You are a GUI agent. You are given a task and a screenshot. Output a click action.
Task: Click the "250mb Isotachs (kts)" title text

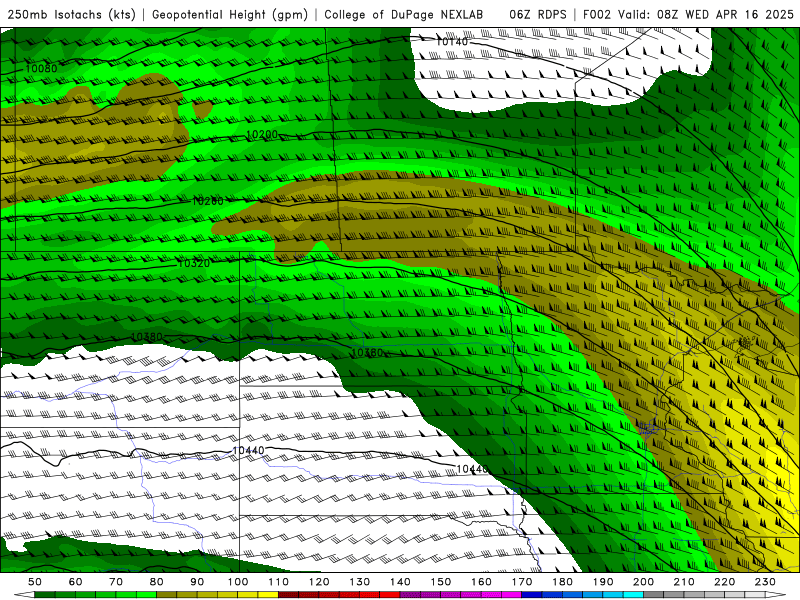click(71, 15)
